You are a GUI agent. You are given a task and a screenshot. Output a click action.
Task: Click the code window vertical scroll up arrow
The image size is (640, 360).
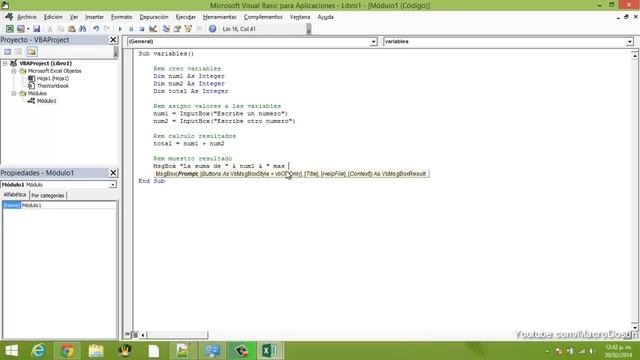pos(635,55)
